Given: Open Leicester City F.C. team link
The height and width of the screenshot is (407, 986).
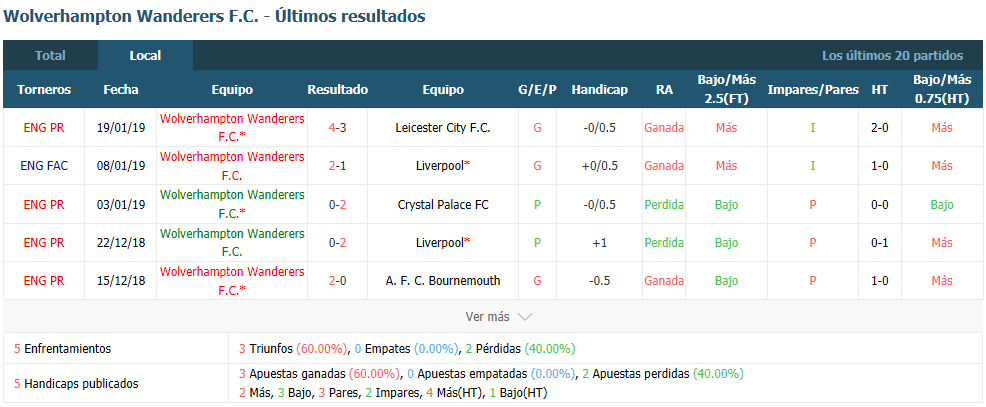Looking at the screenshot, I should [443, 128].
